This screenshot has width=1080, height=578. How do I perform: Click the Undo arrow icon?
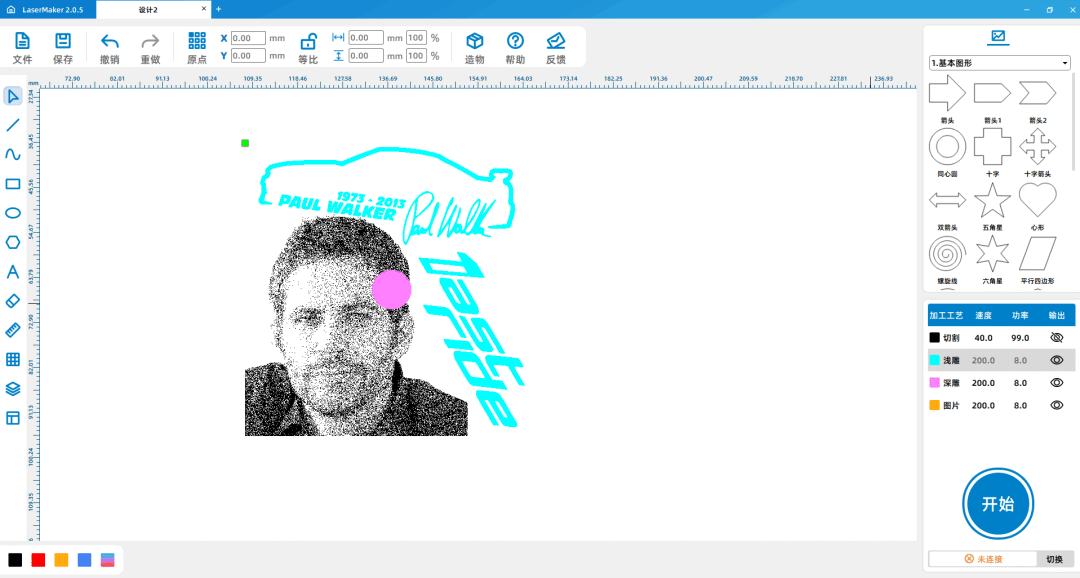[110, 41]
